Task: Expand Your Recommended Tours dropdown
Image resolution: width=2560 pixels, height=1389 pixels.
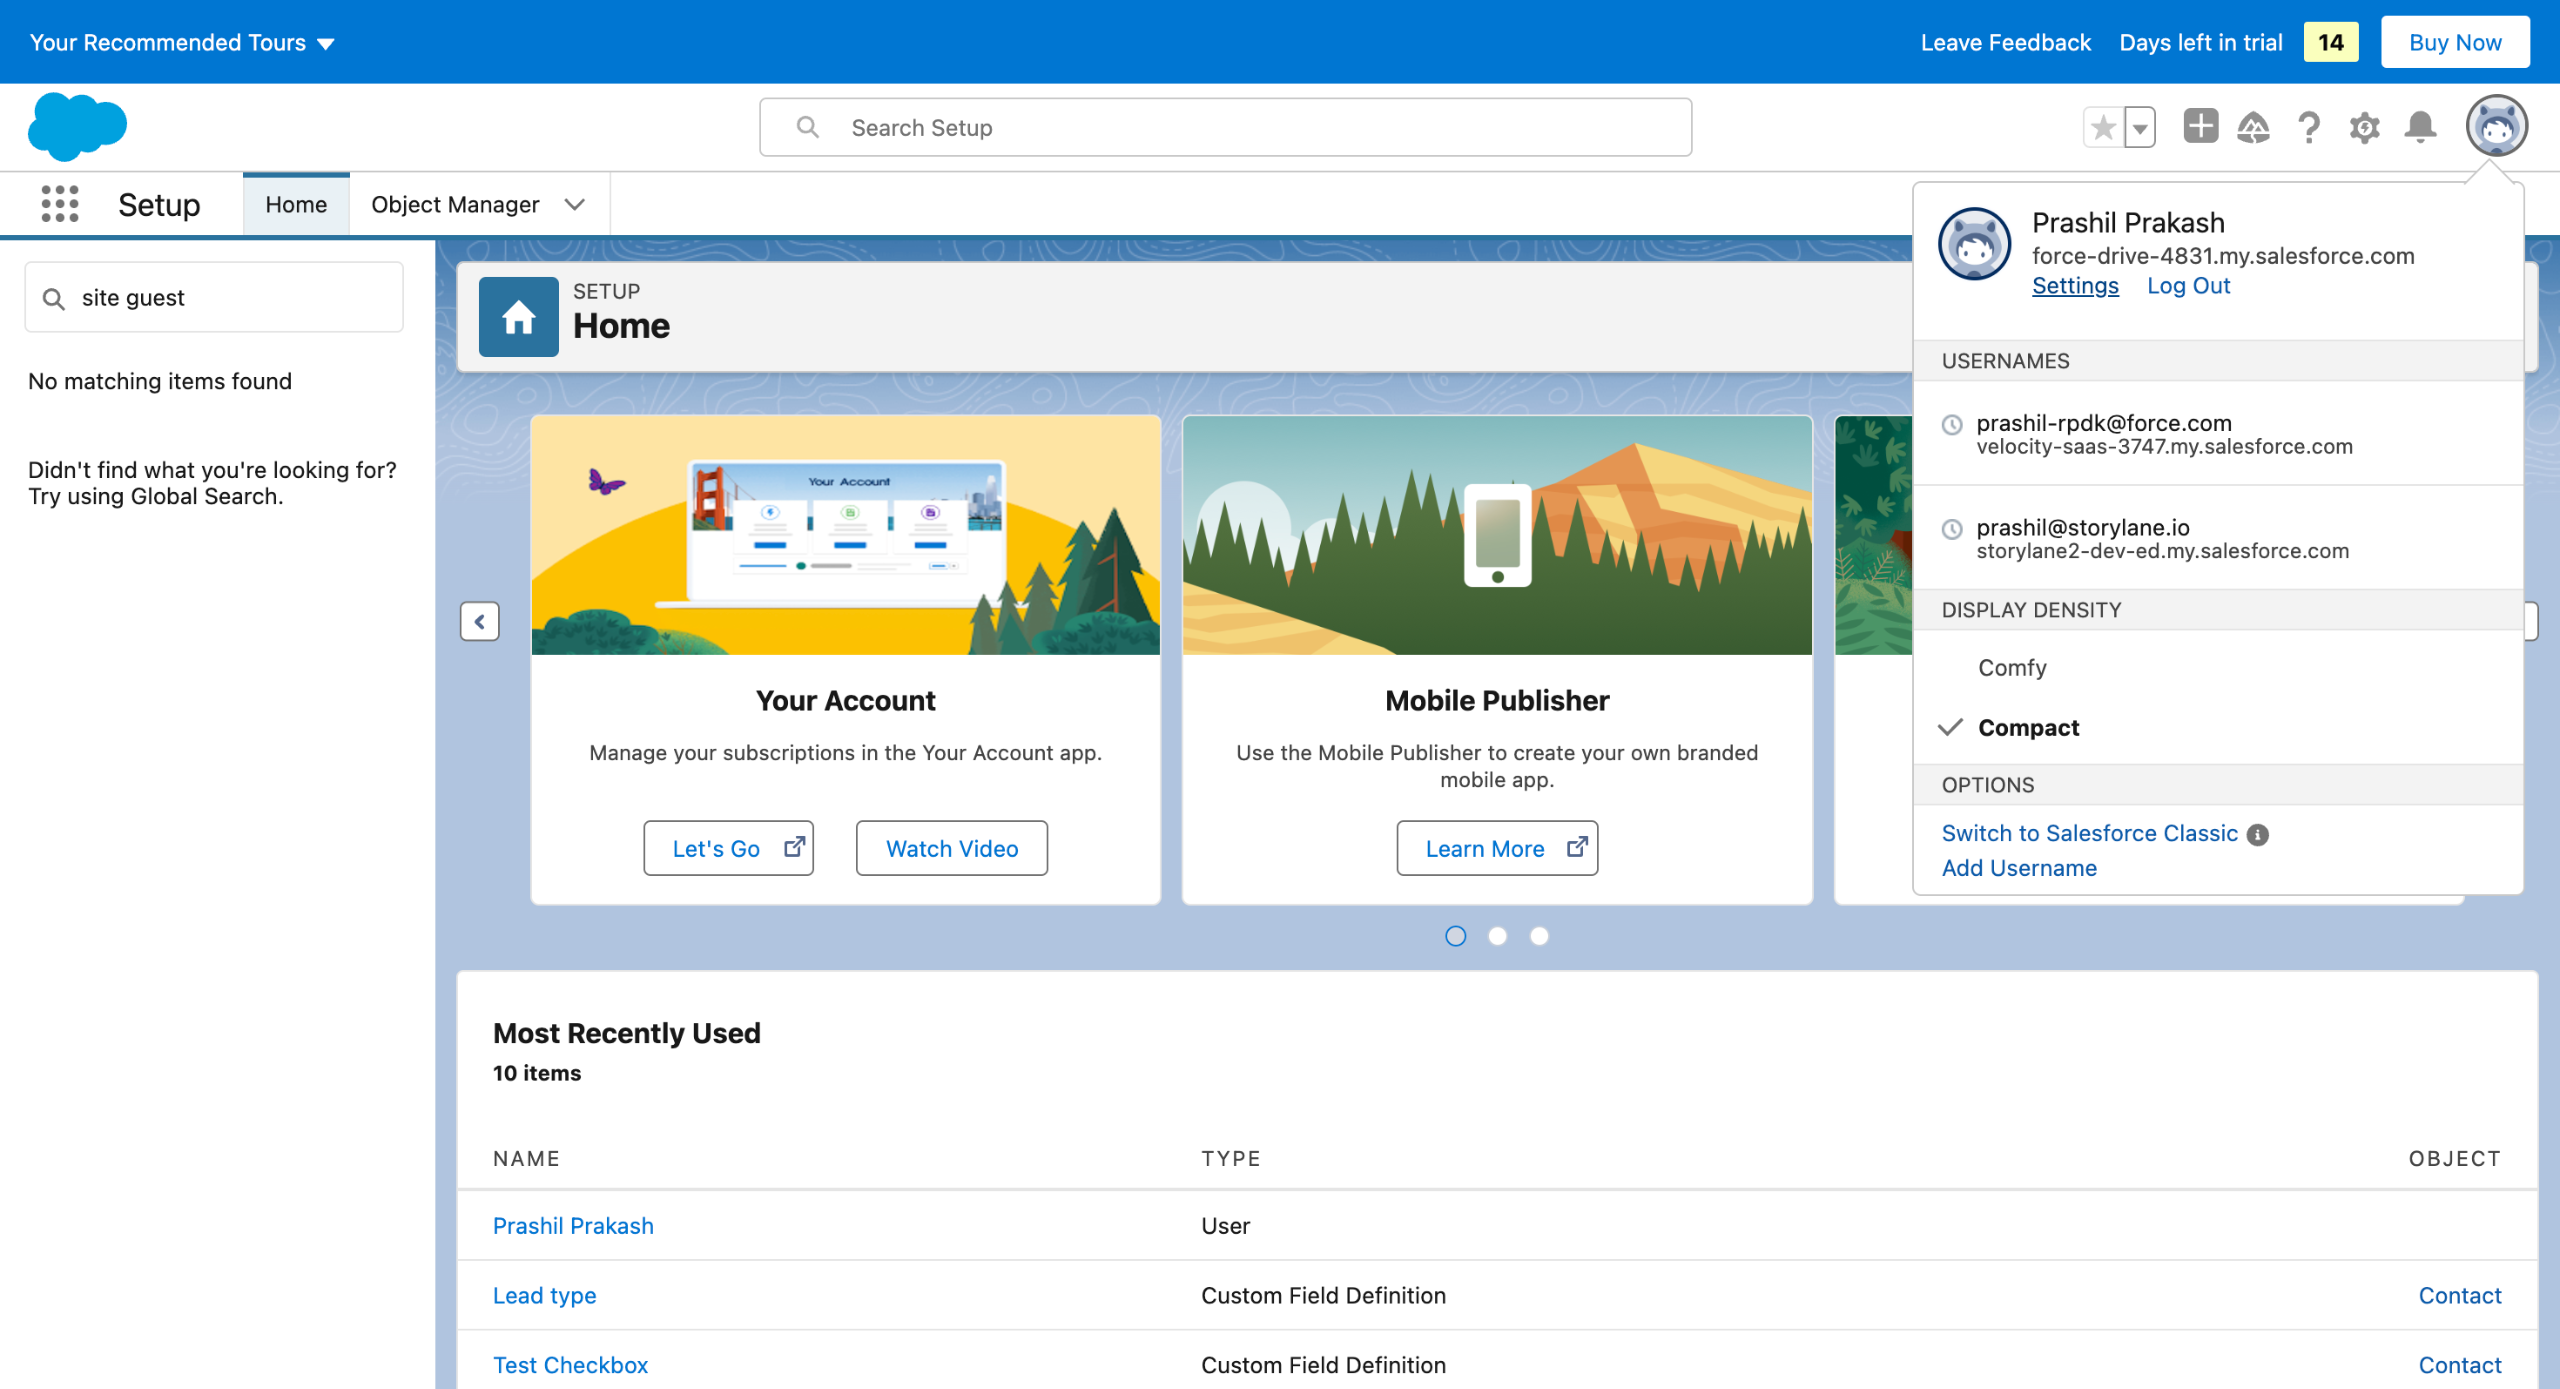Action: (182, 42)
